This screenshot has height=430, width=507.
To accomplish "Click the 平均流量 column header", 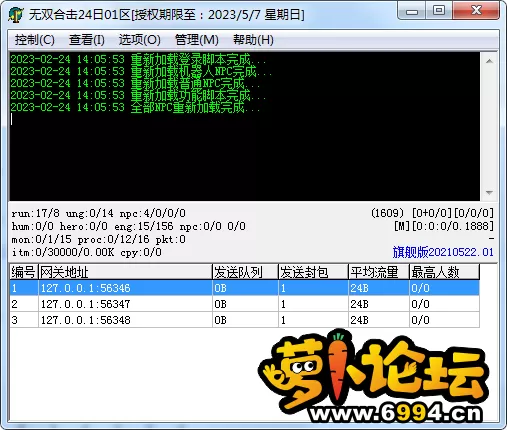I will pos(379,272).
